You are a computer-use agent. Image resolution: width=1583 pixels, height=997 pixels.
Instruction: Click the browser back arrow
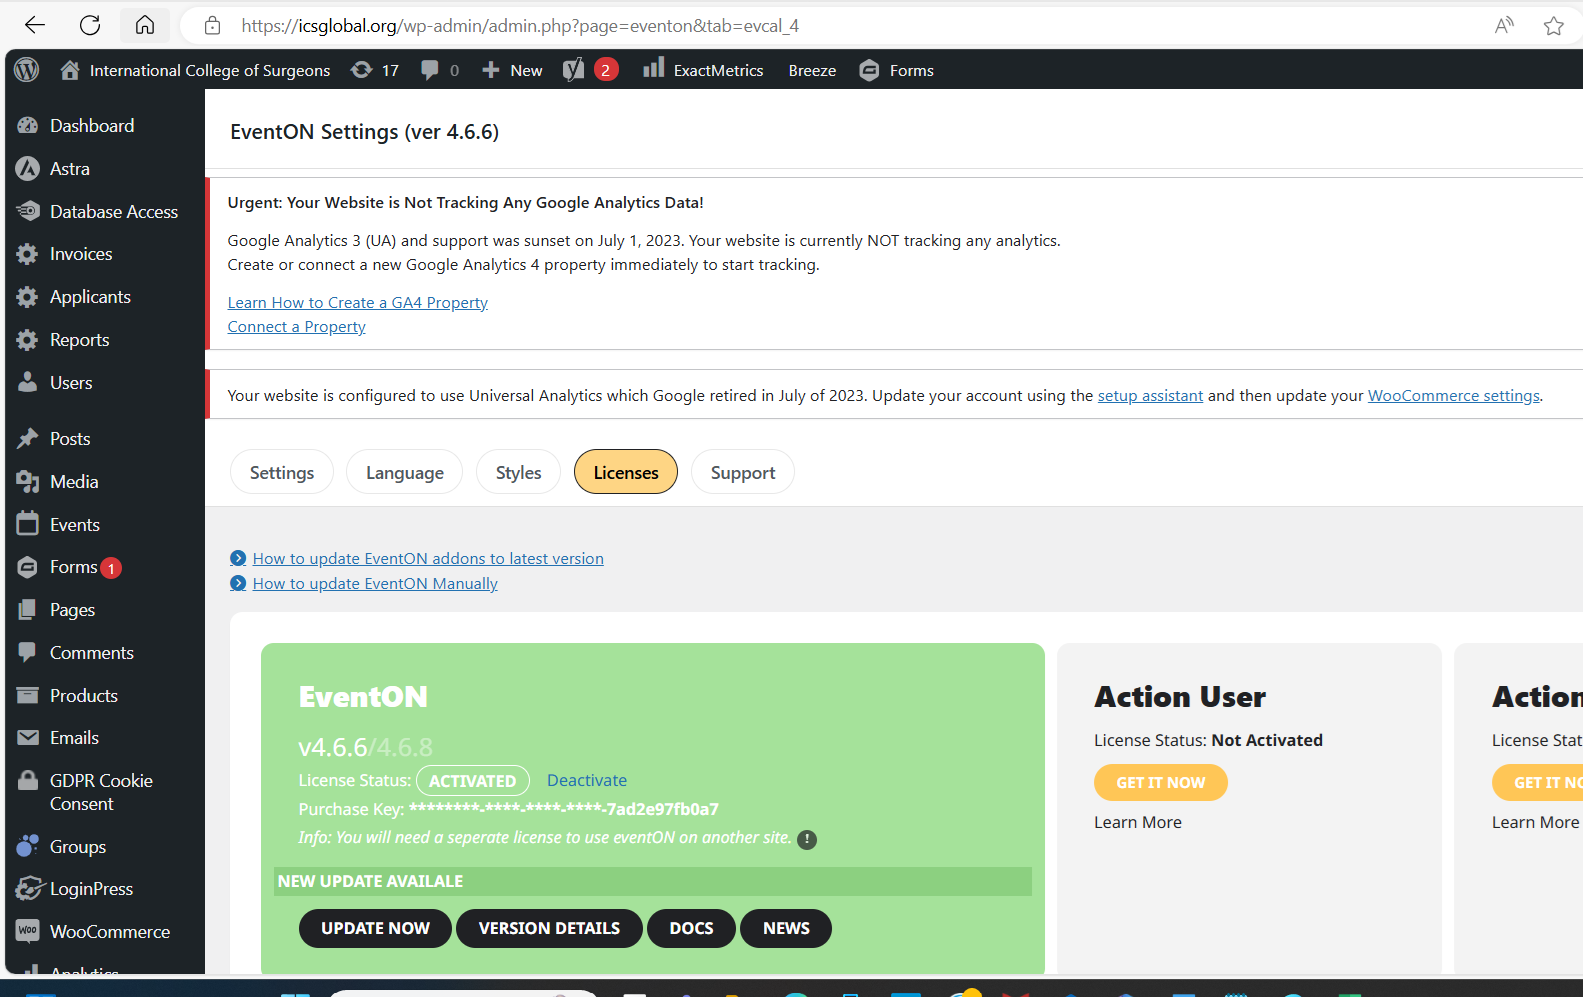[35, 25]
